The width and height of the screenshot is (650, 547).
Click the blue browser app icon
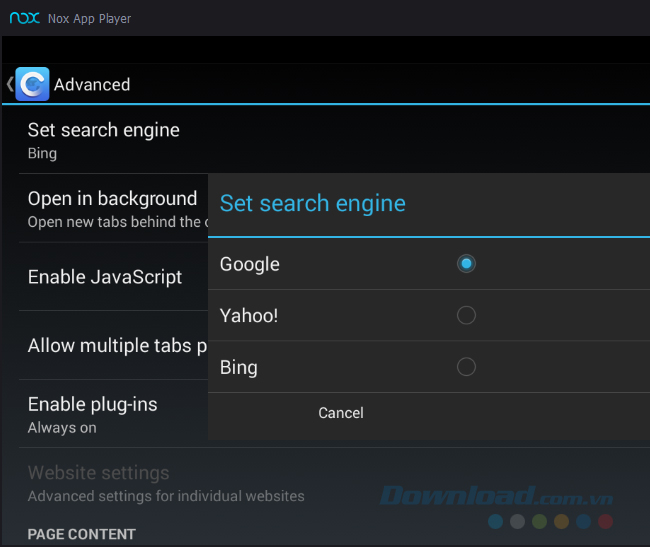tap(33, 85)
